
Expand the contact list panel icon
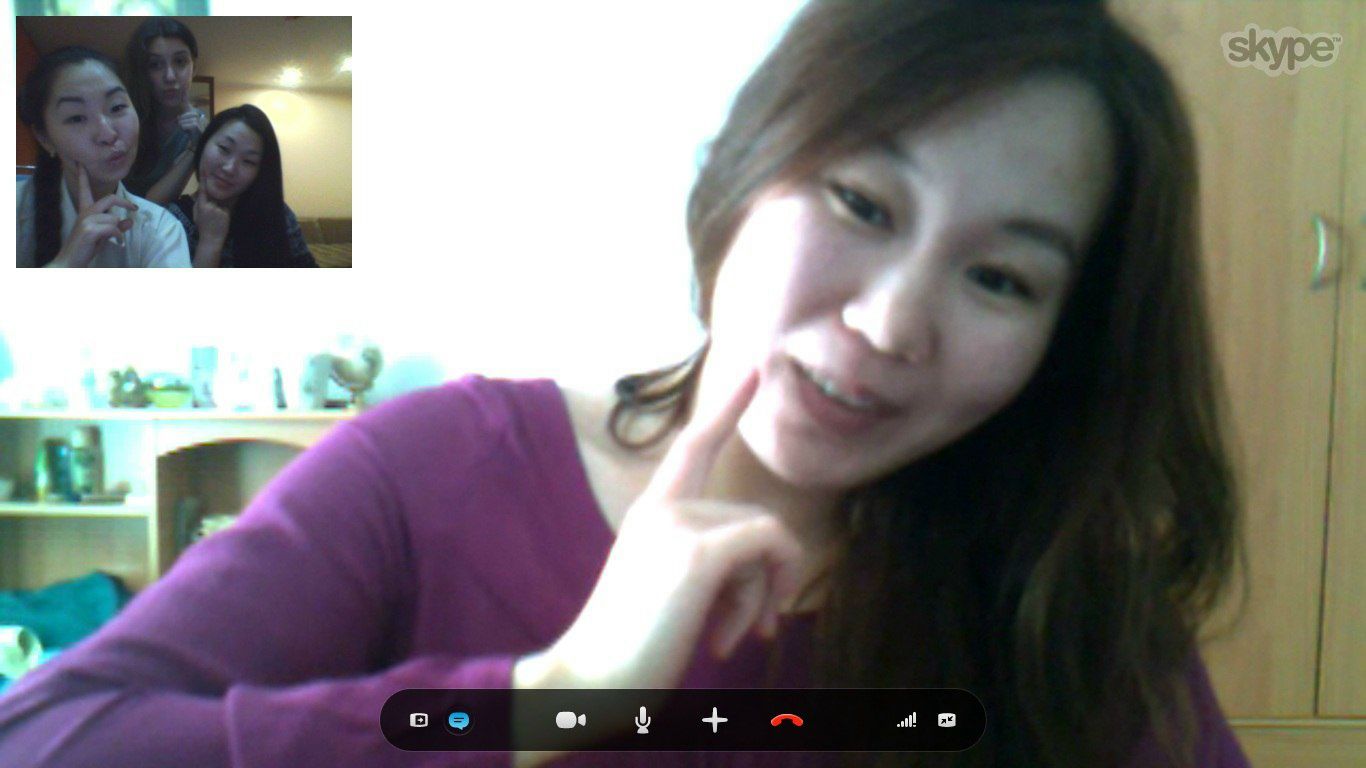[x=419, y=720]
